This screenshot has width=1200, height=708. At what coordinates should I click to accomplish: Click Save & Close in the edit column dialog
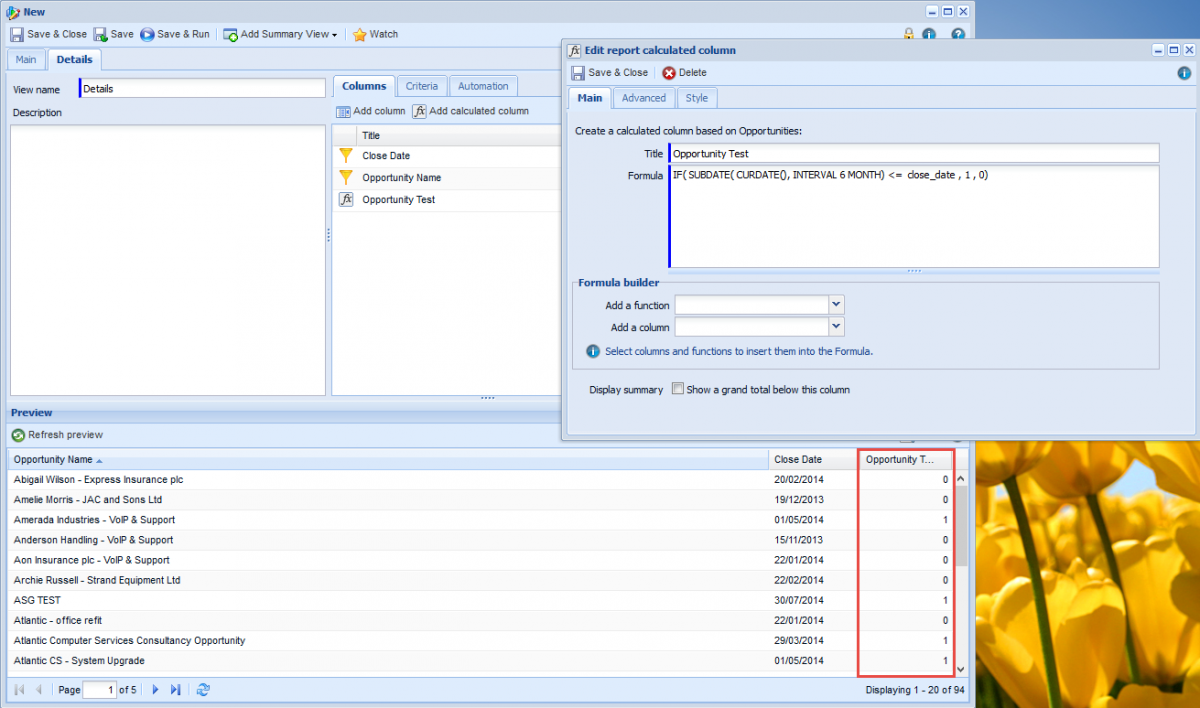tap(609, 73)
